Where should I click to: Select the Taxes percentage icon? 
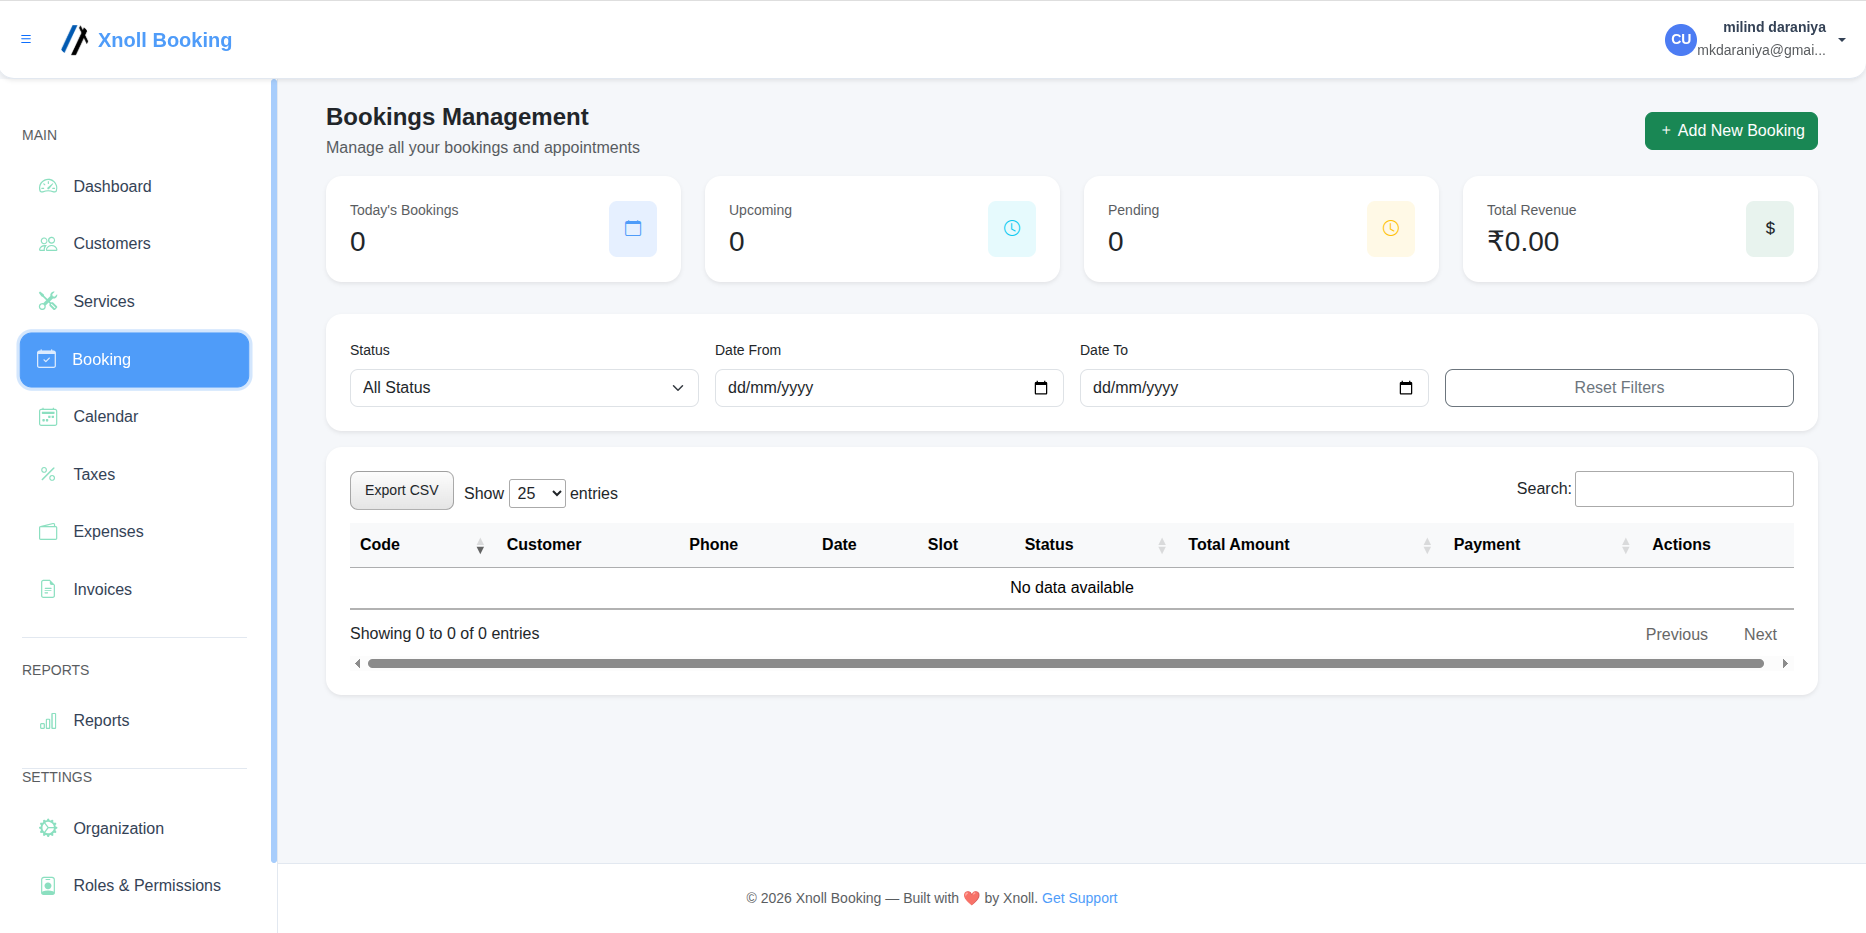tap(48, 474)
